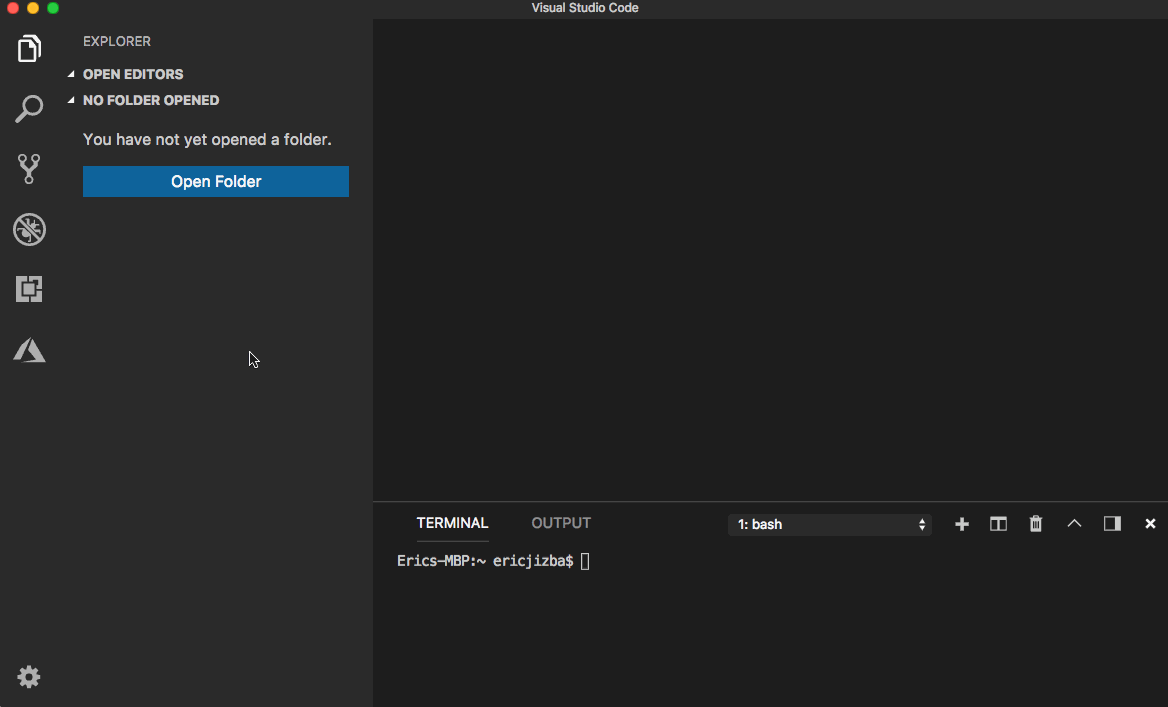Split the terminal pane
The image size is (1168, 707).
click(998, 524)
